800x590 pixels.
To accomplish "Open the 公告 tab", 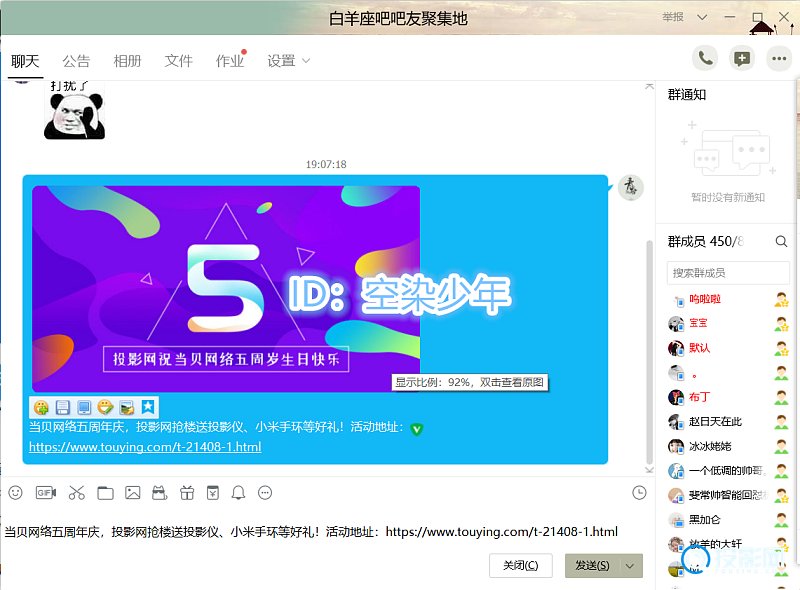I will (76, 61).
